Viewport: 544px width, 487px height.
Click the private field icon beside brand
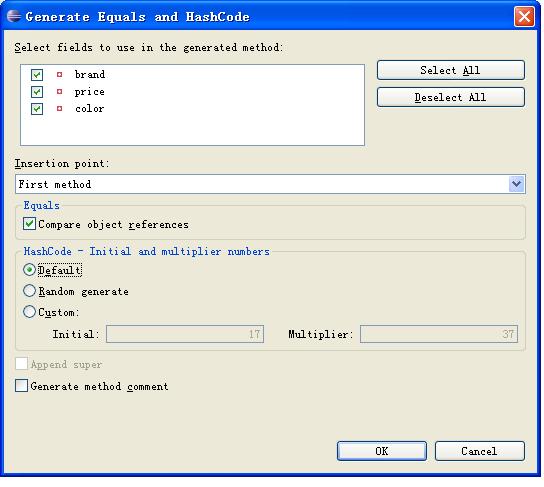(x=59, y=74)
